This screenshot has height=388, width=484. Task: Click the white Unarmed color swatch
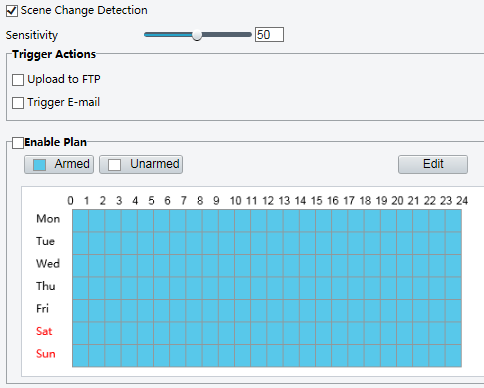114,165
